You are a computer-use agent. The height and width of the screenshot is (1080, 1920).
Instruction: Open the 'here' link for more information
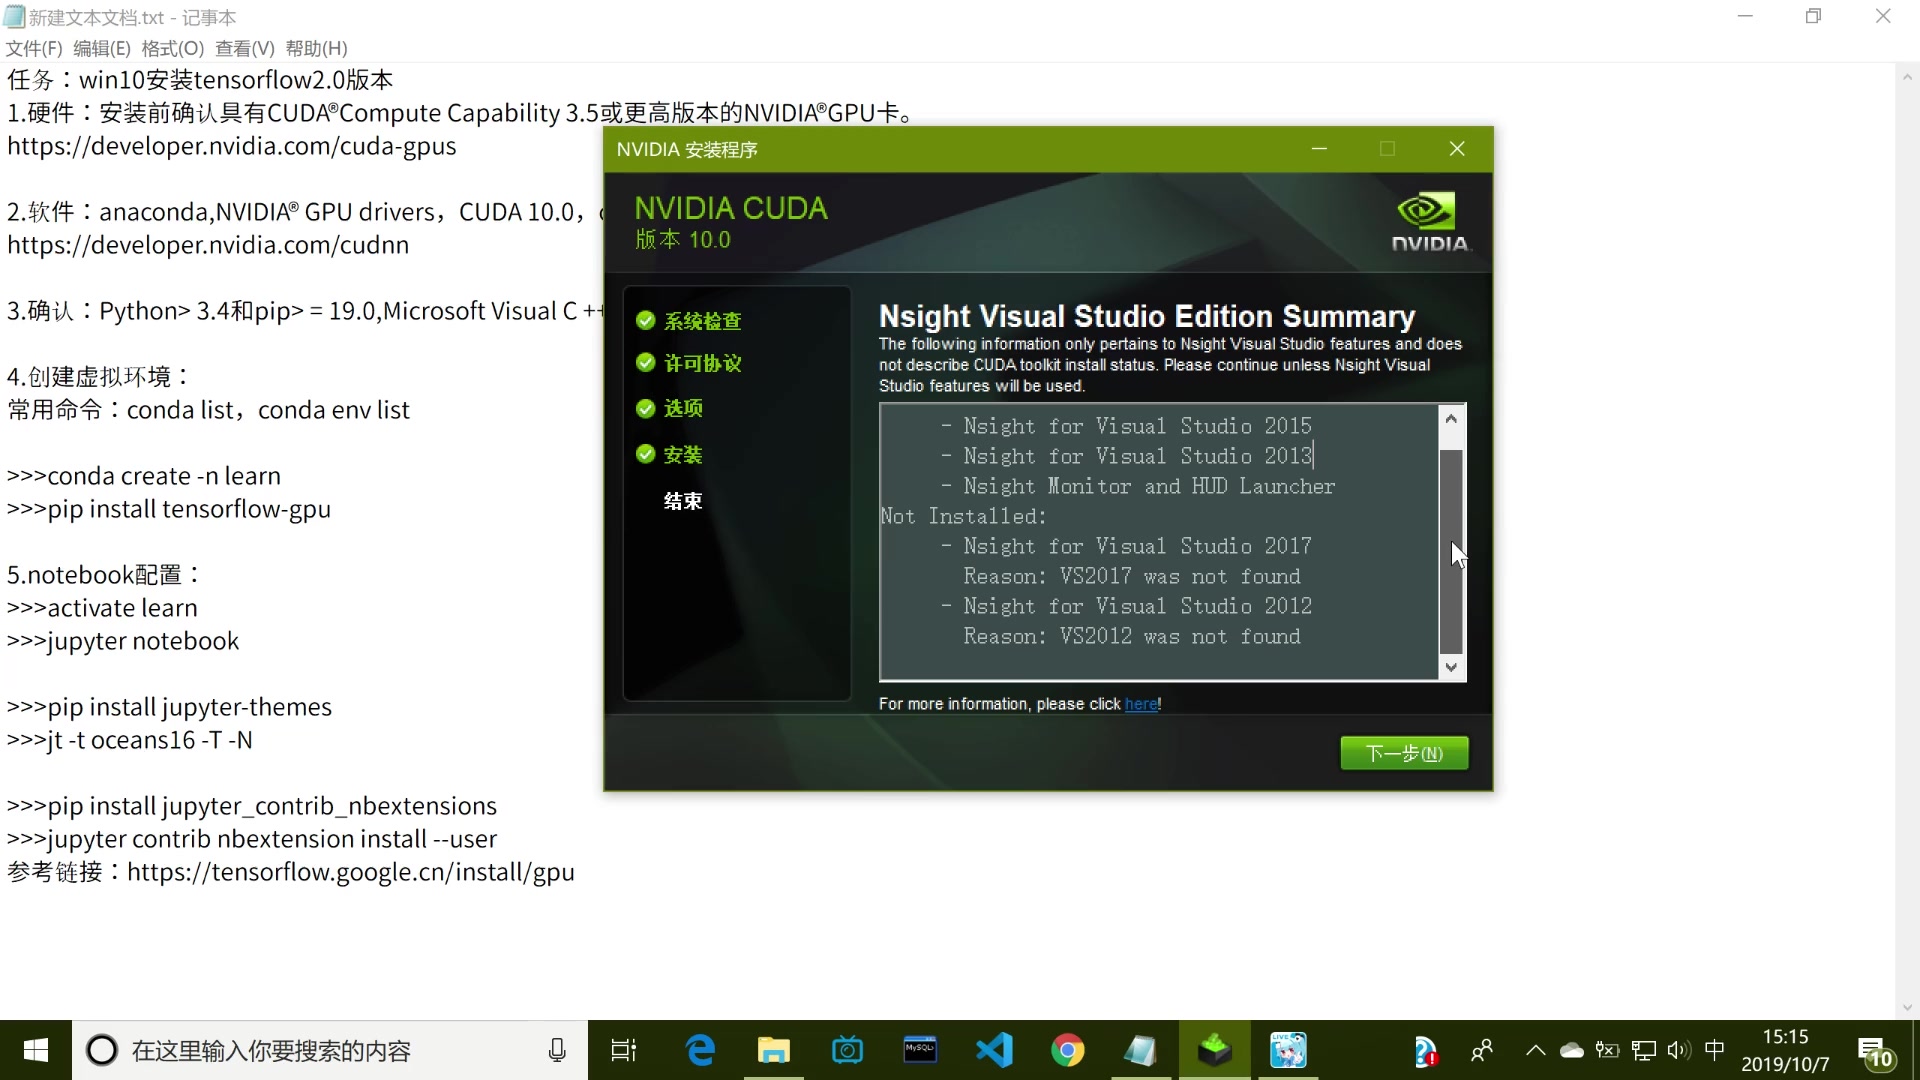1140,704
